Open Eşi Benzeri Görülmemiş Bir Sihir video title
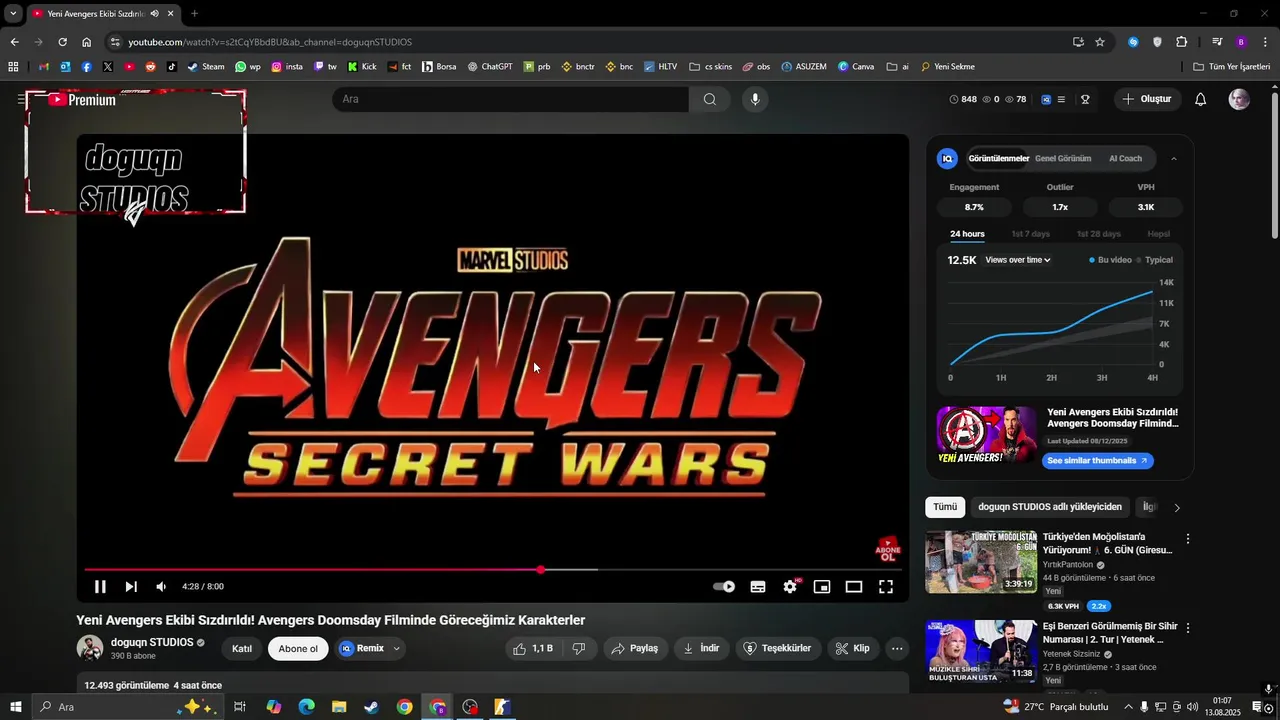Image resolution: width=1280 pixels, height=720 pixels. click(x=1110, y=633)
